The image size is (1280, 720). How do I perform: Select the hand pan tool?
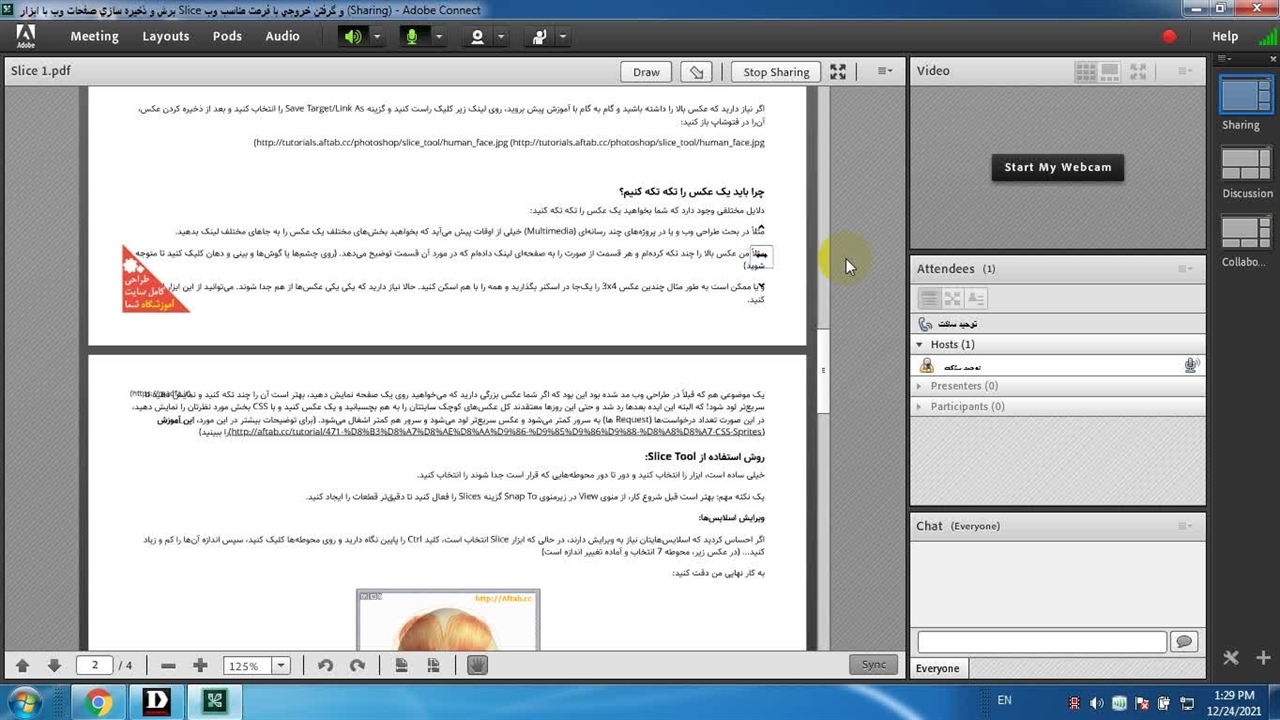click(477, 665)
